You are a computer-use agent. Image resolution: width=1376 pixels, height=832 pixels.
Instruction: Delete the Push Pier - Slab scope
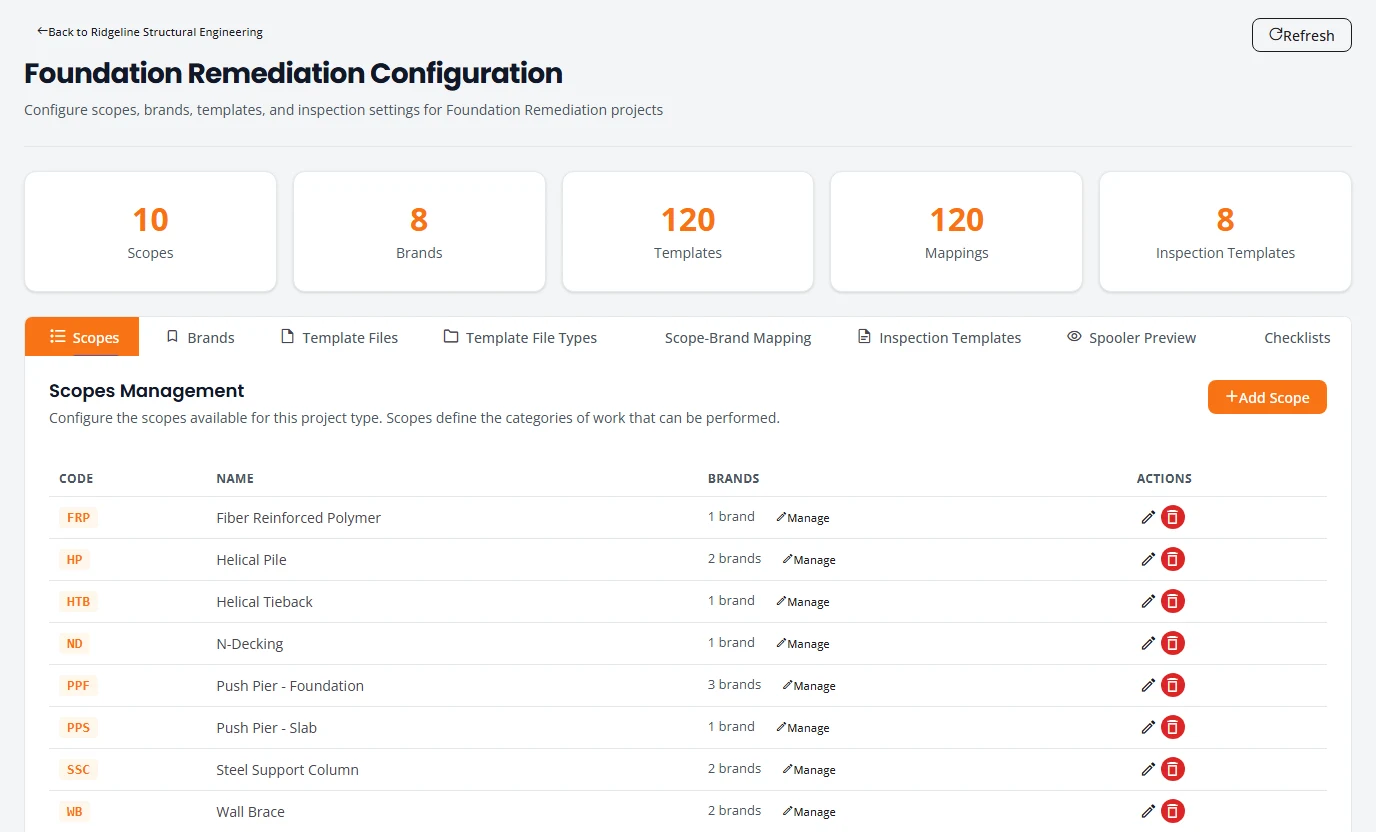click(x=1173, y=727)
